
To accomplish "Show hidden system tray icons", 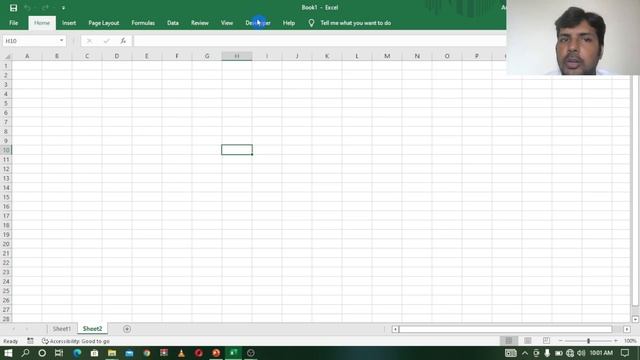I will pos(525,353).
